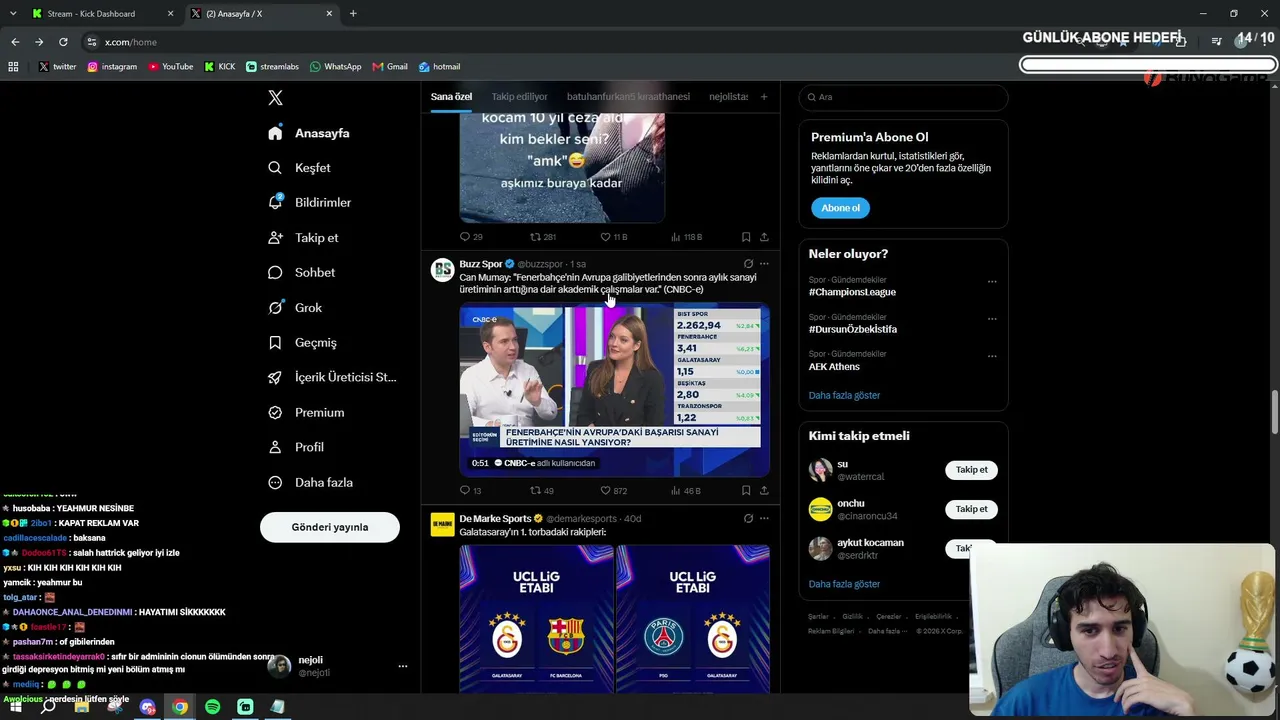Show more suggestions under Kimi takip etmeli

(844, 584)
